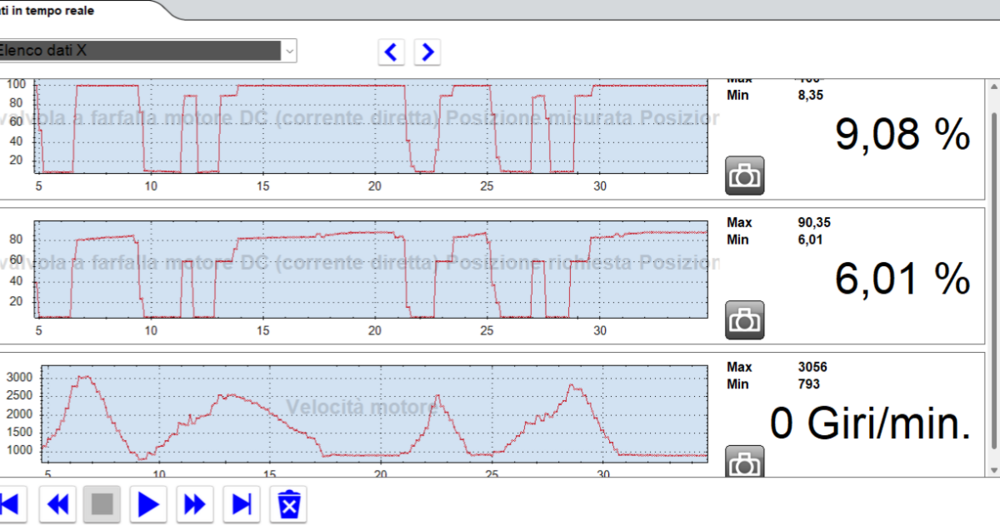Click the Velocità motore RPM graph
This screenshot has height=530, width=1000.
370,412
